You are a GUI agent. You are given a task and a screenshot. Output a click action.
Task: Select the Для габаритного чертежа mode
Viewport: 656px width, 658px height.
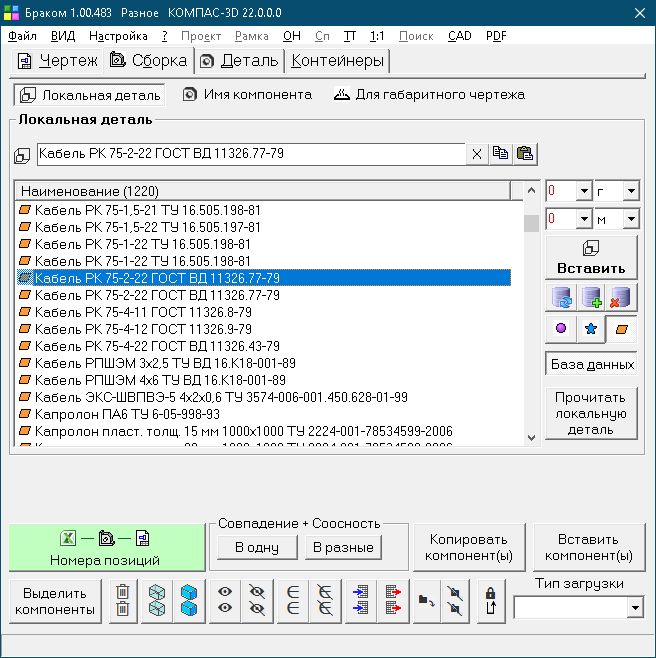coord(429,94)
